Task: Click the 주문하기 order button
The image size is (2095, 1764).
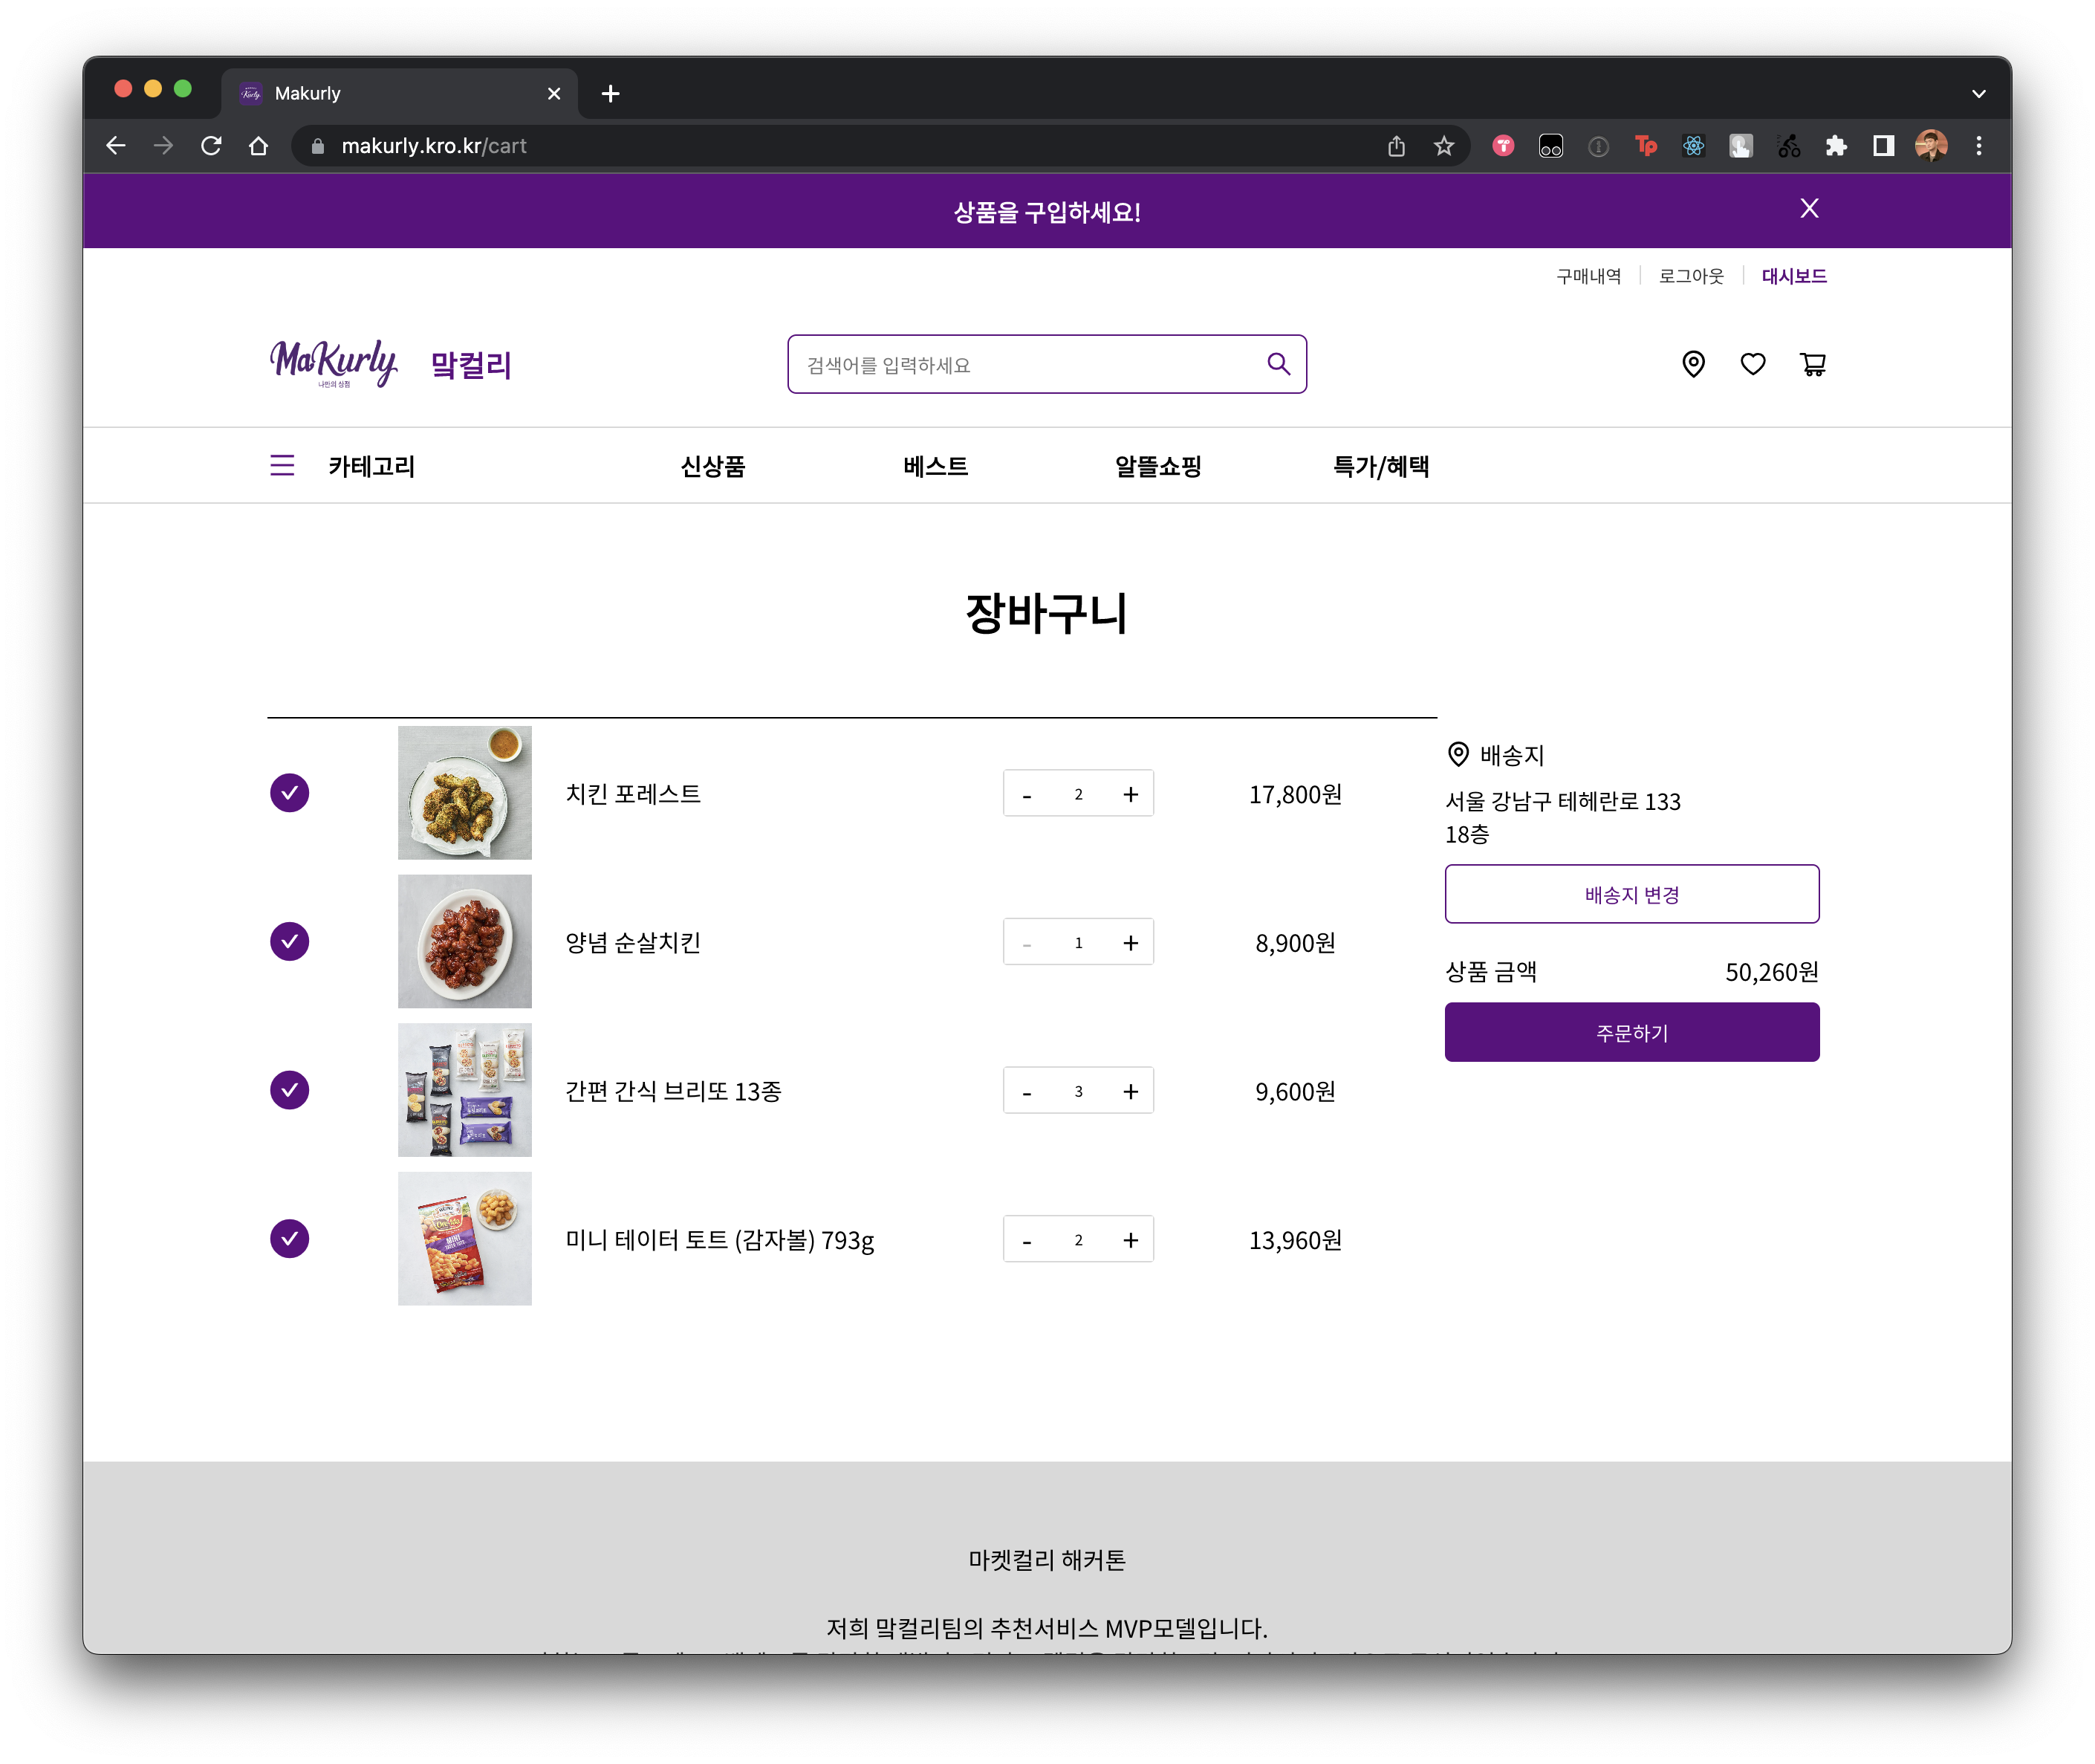Action: coord(1631,1032)
